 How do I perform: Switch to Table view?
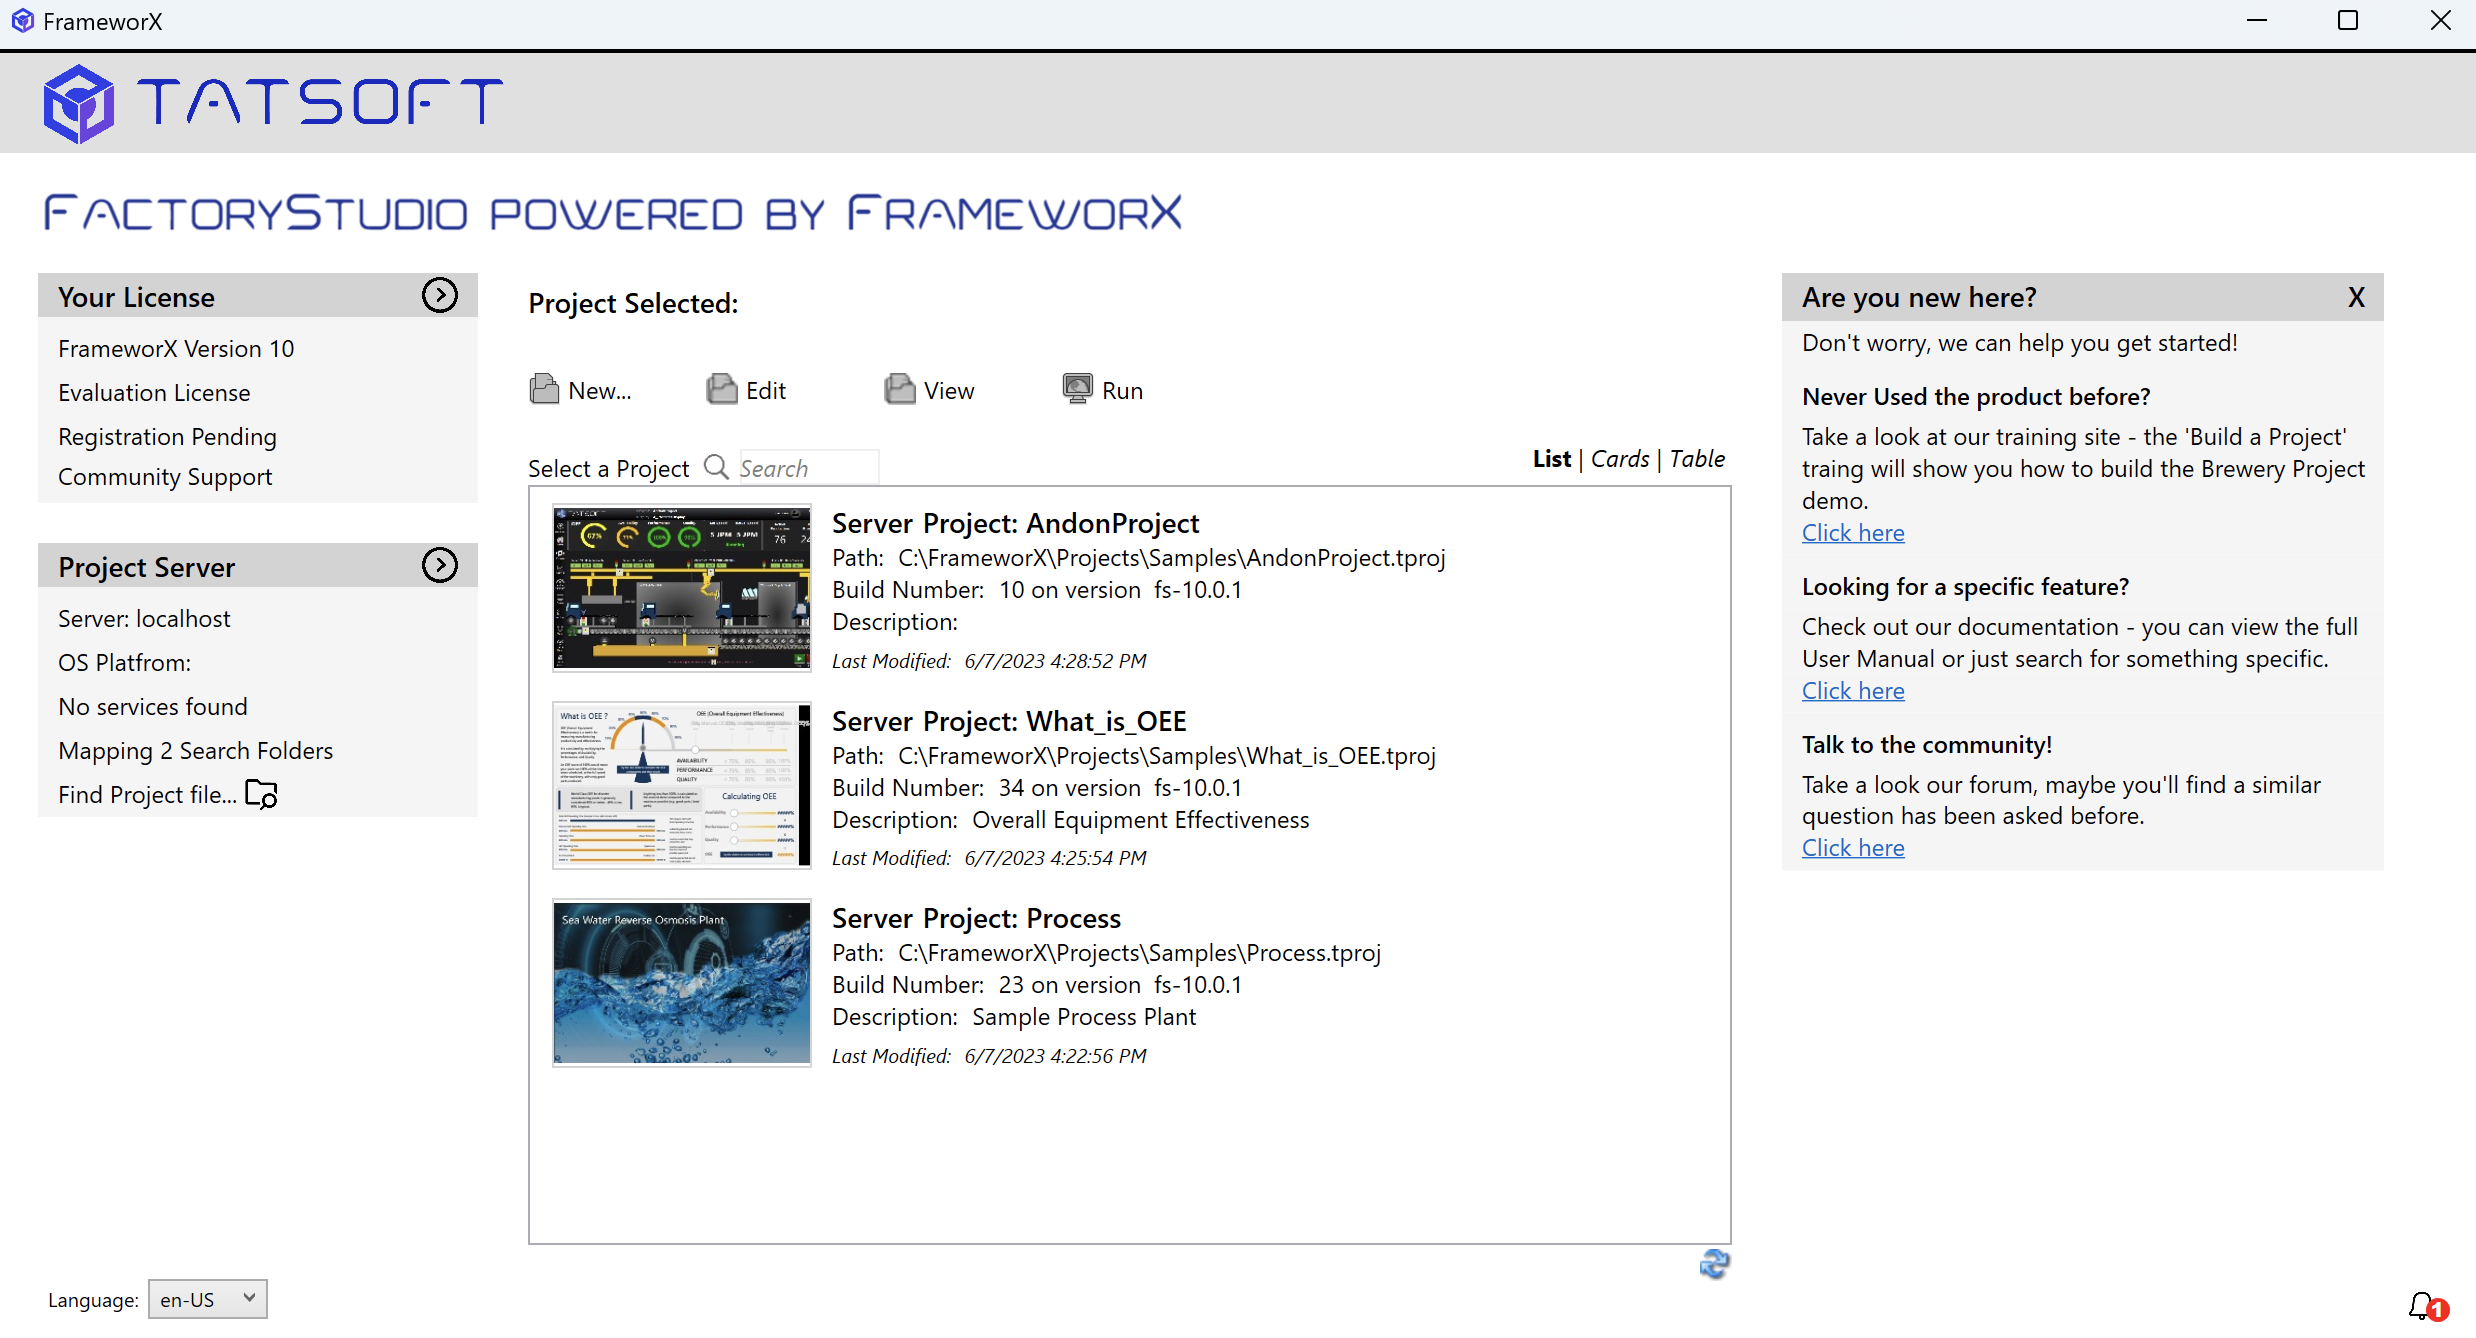[x=1697, y=459]
